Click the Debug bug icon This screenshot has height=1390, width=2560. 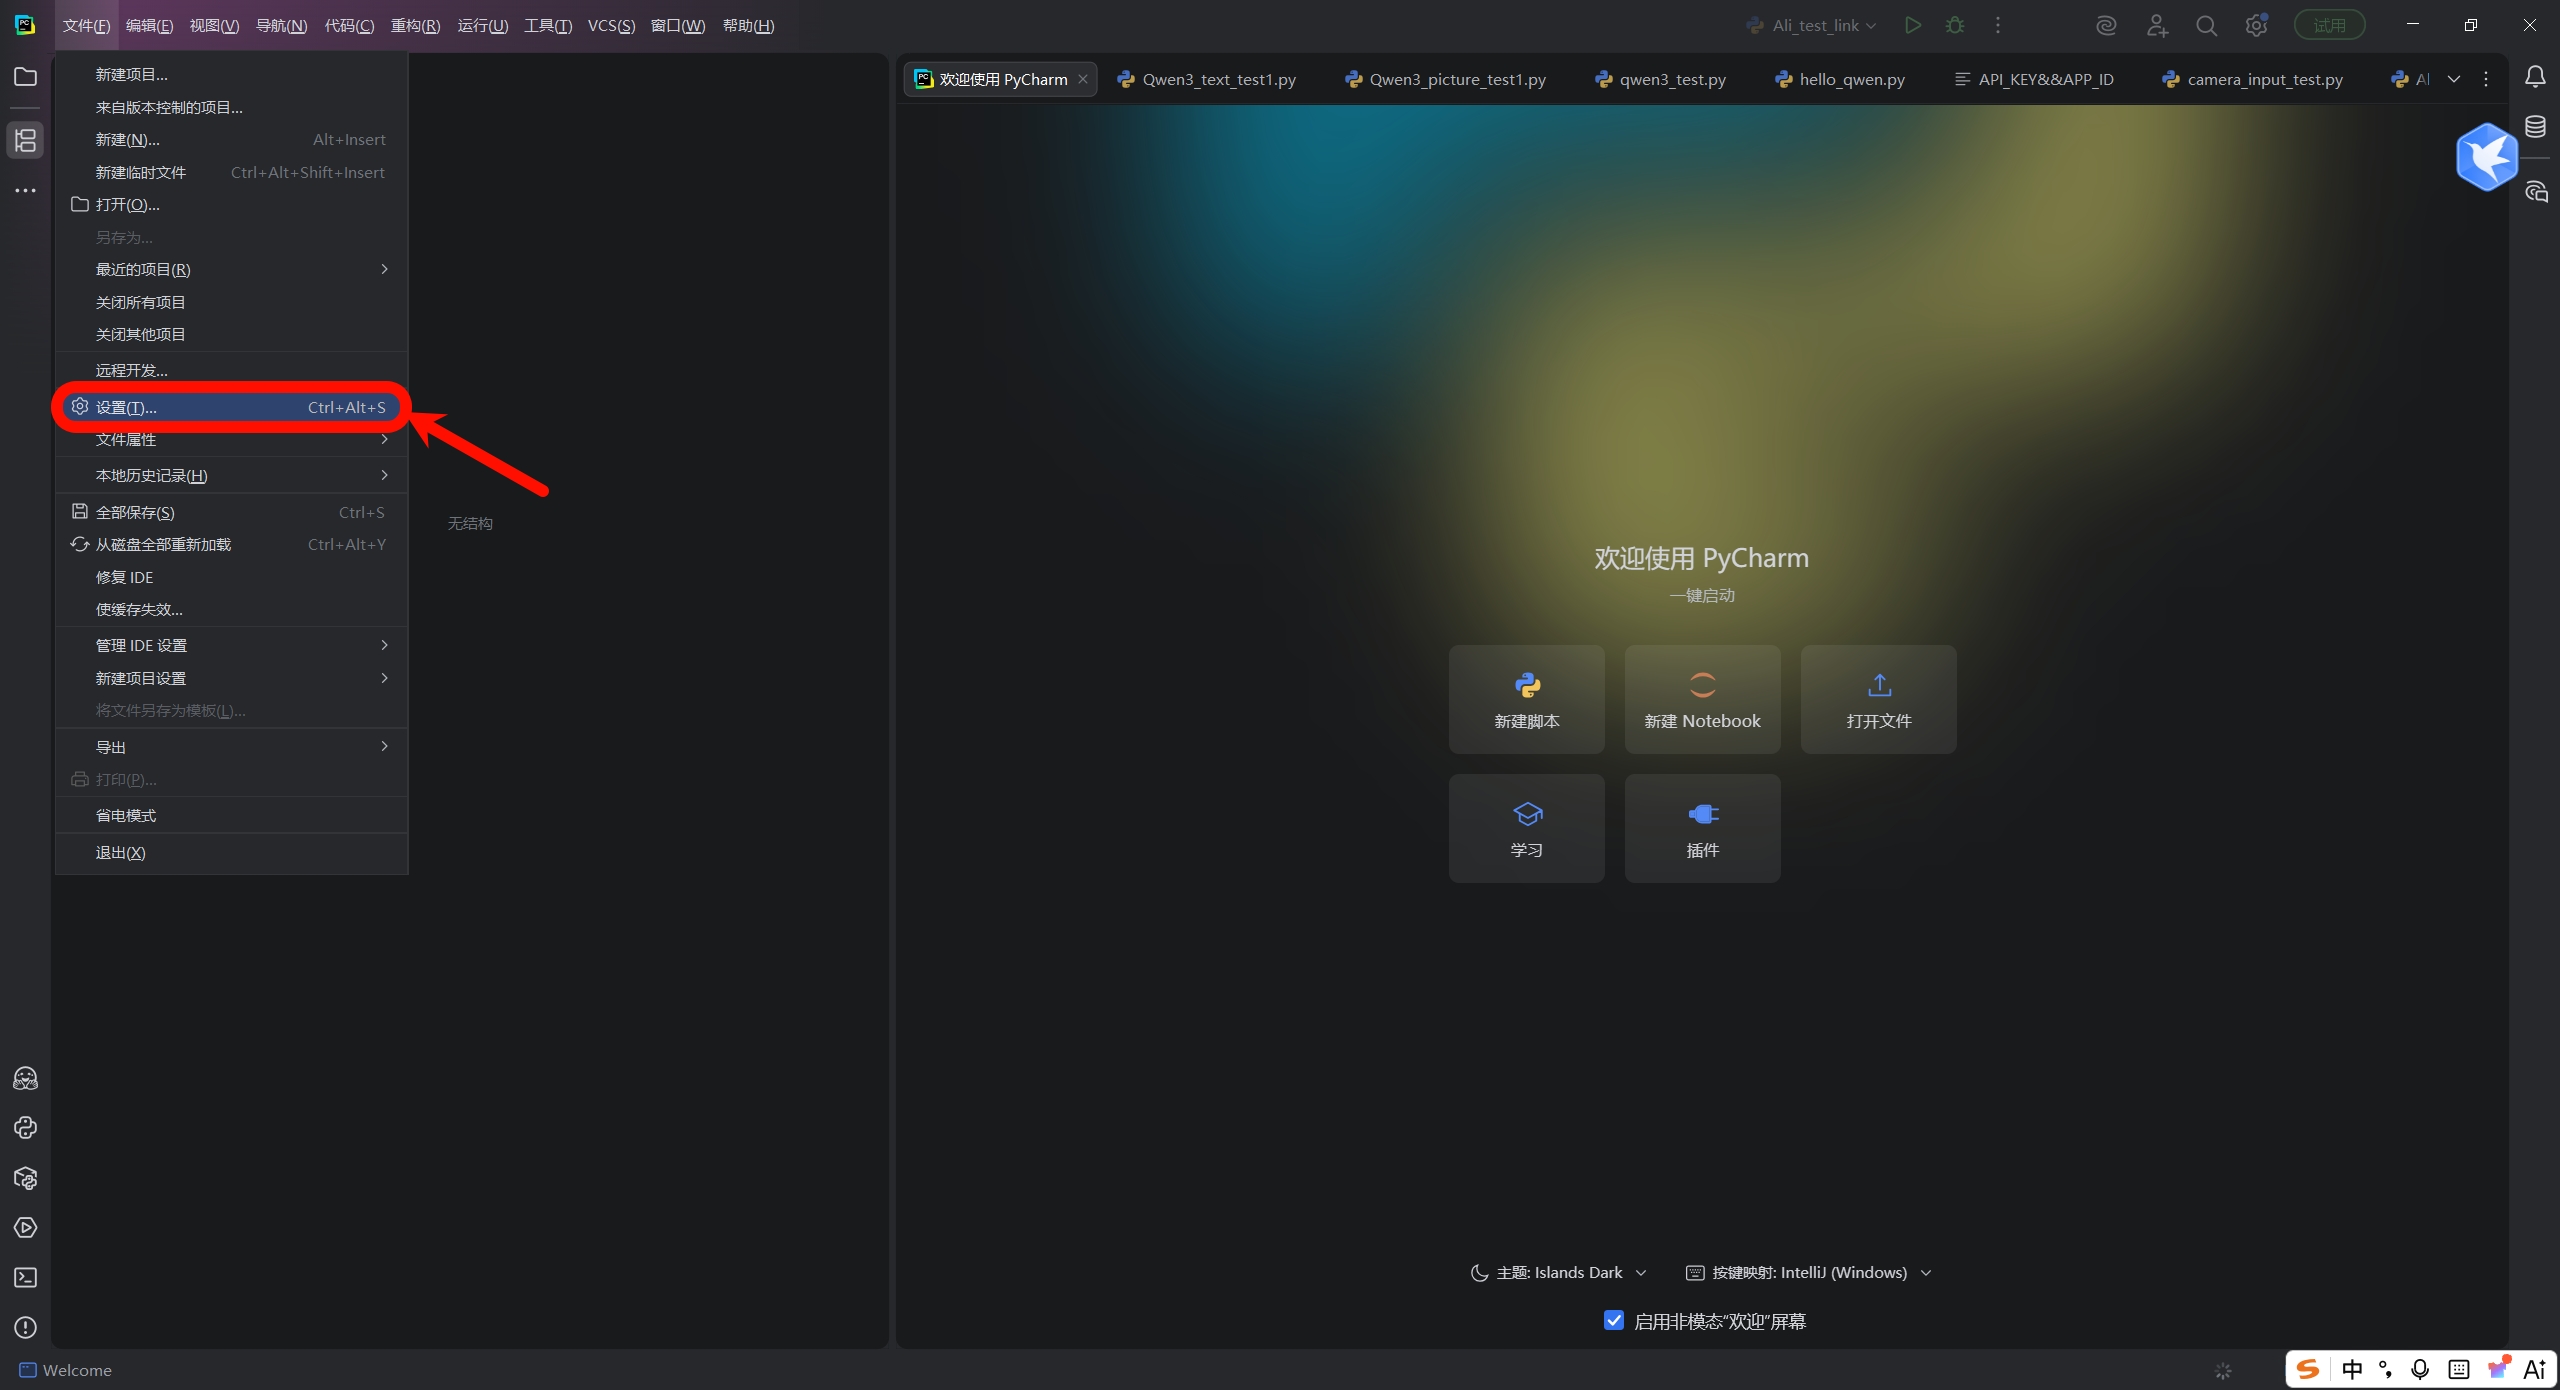coord(1955,25)
